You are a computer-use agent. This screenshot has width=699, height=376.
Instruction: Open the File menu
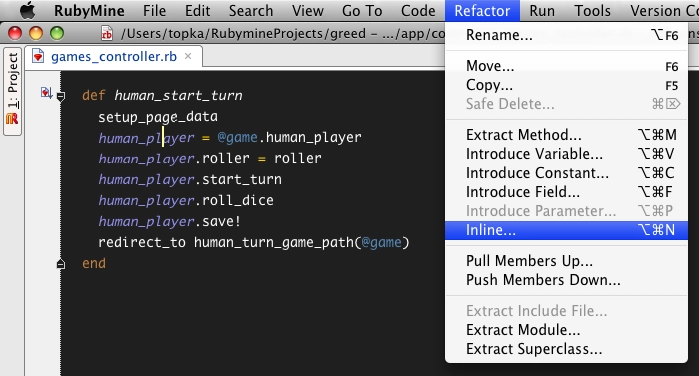click(154, 11)
